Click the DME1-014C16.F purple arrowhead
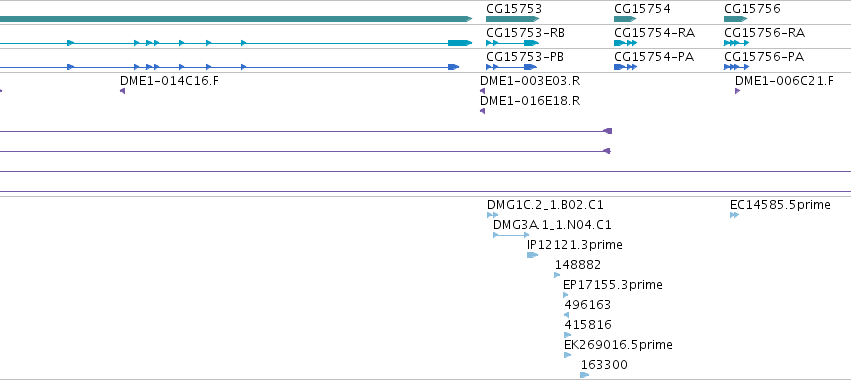This screenshot has height=380, width=851. [123, 91]
